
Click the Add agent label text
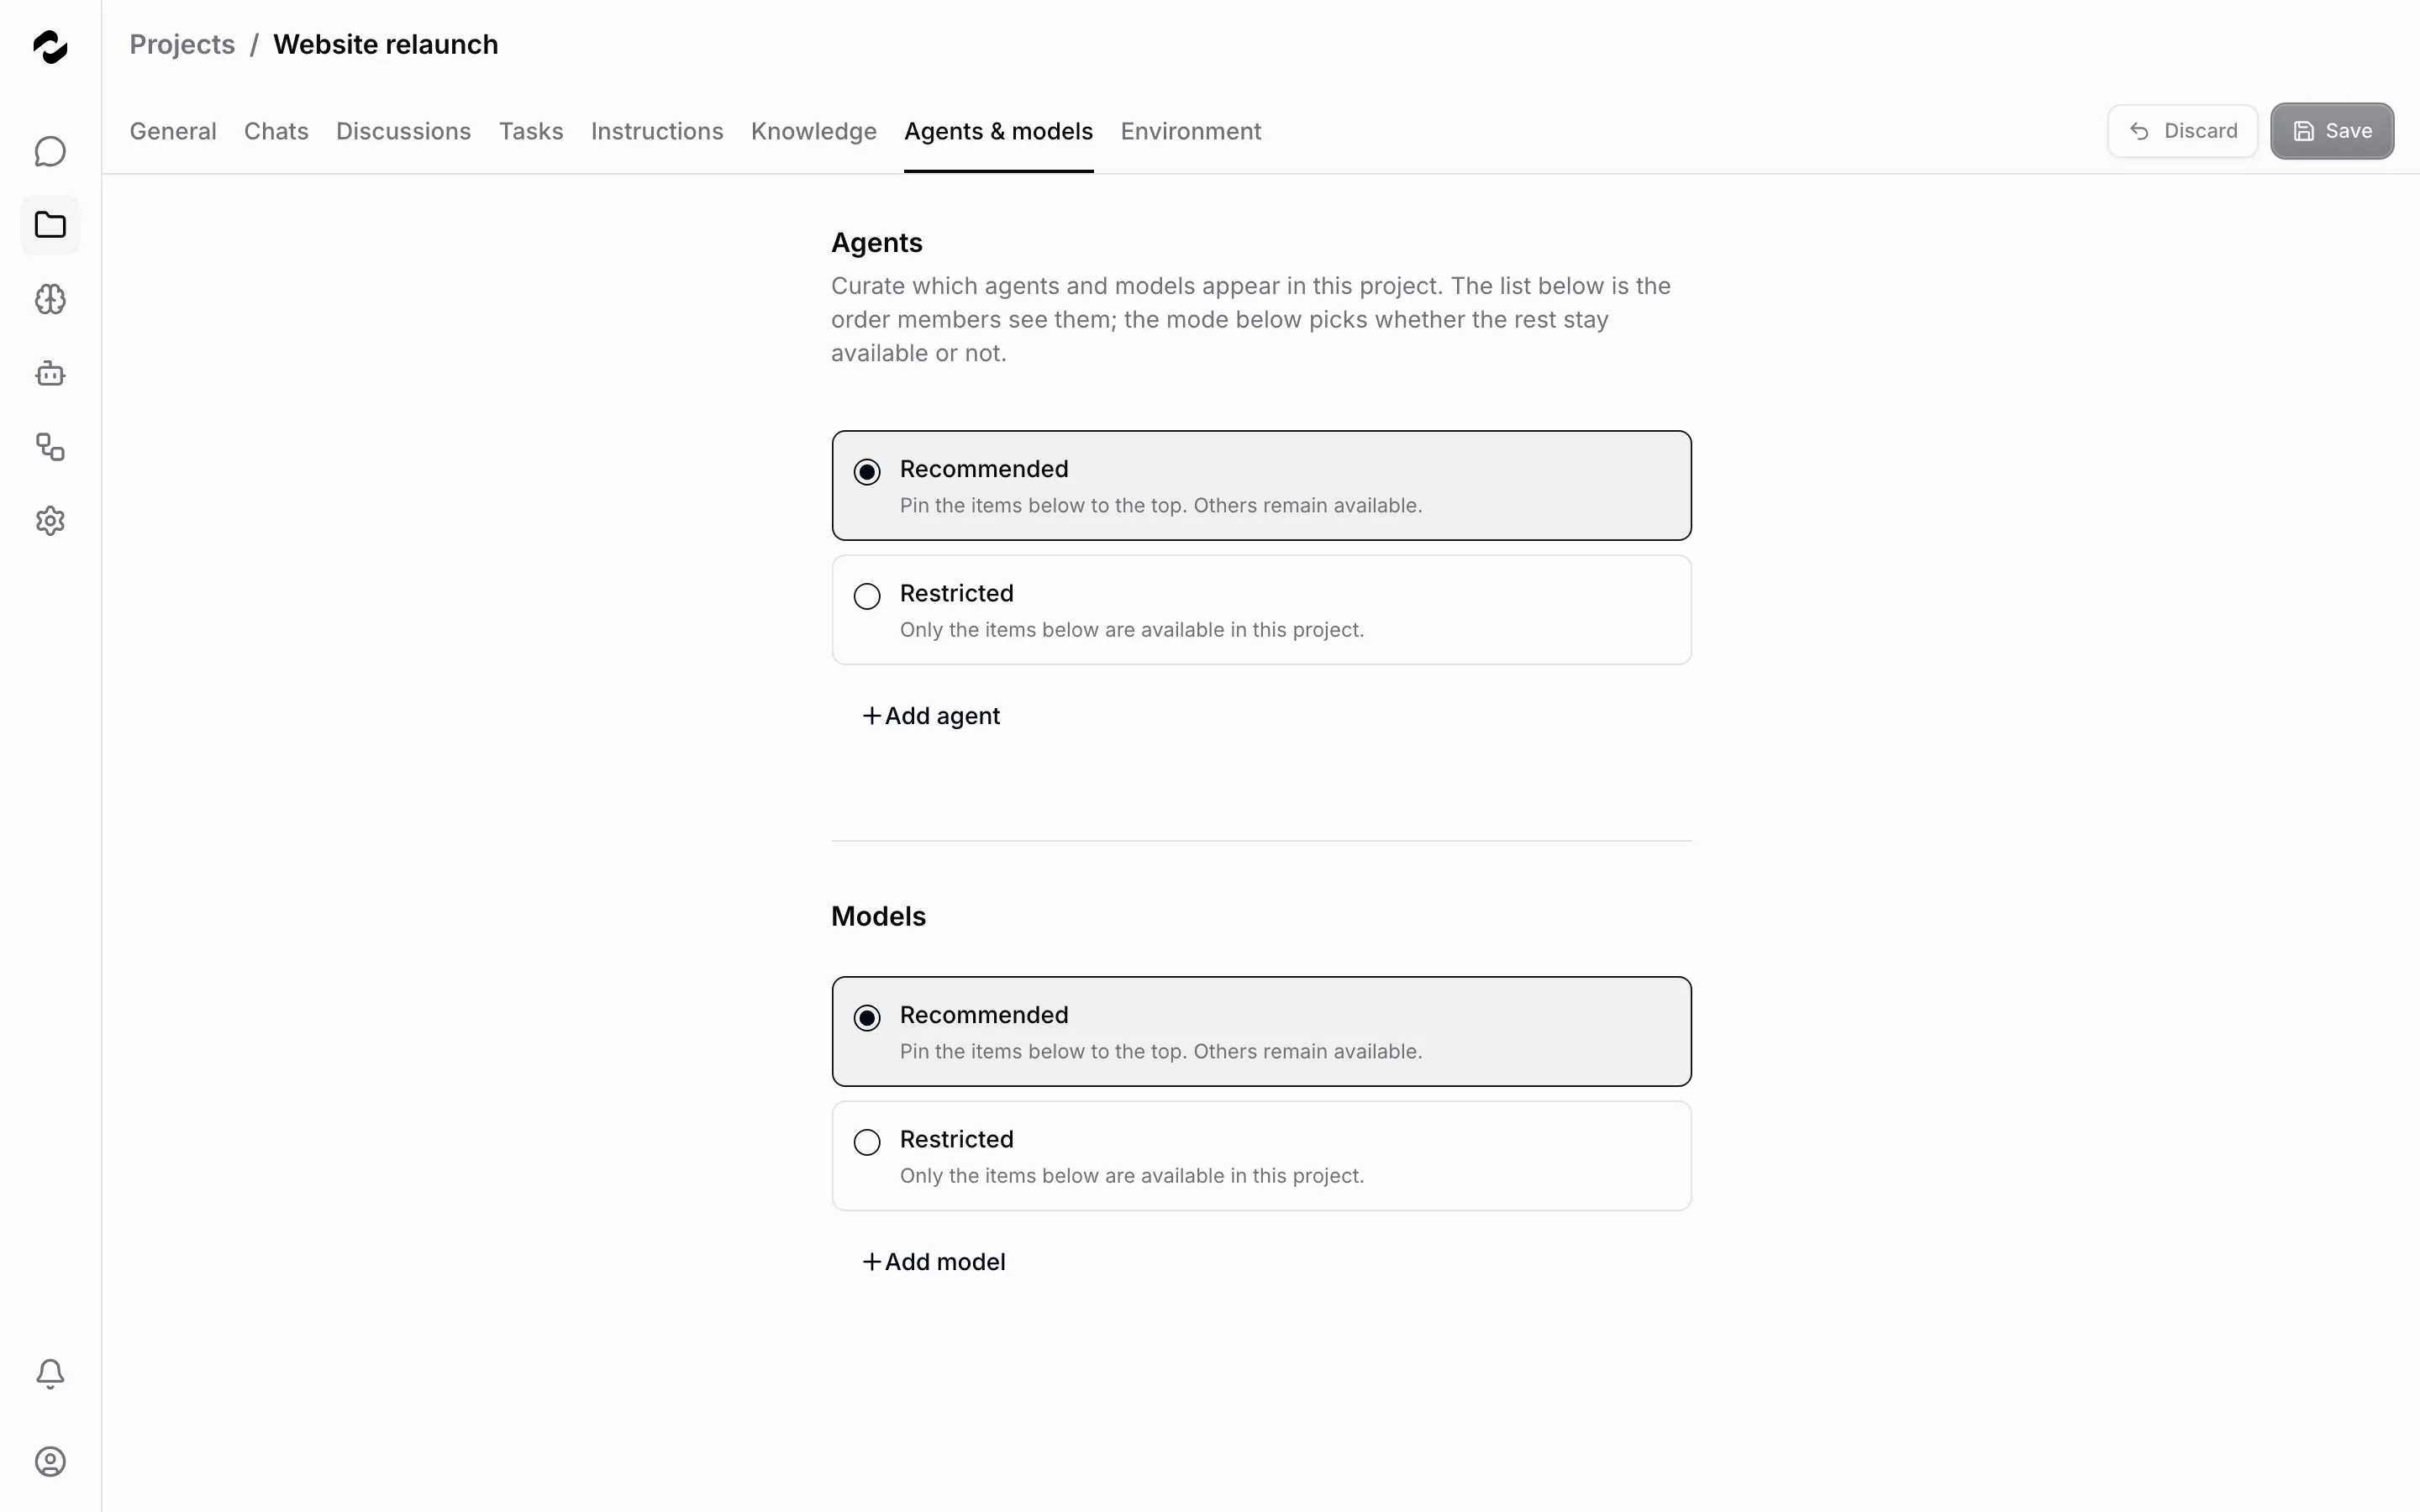click(x=942, y=716)
